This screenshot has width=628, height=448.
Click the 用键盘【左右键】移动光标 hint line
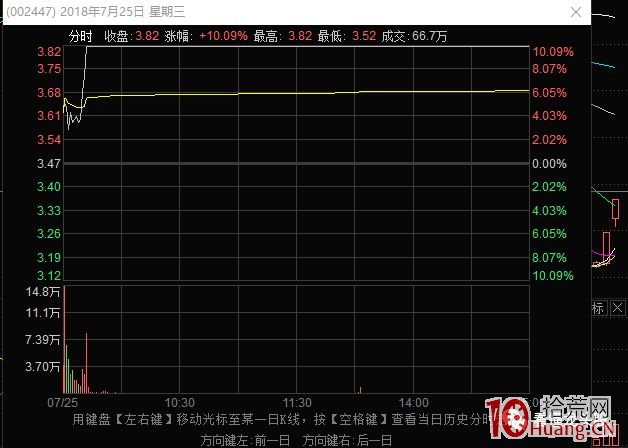(280, 420)
